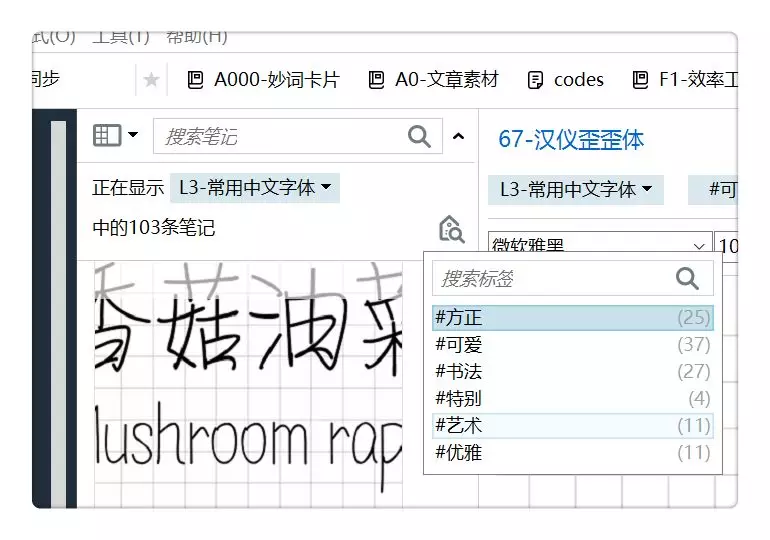Open the A0-文章素材 notebook shortcut
This screenshot has height=540, width=770.
click(434, 80)
